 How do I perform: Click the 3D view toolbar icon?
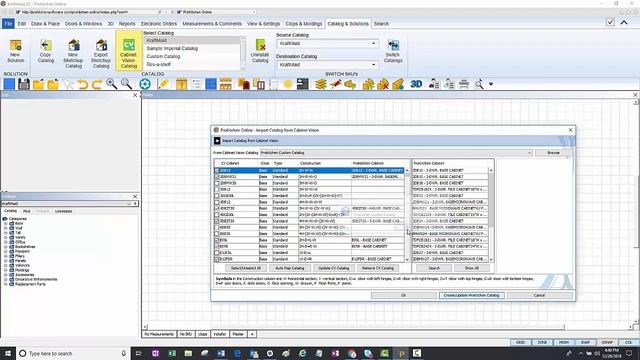tap(416, 84)
